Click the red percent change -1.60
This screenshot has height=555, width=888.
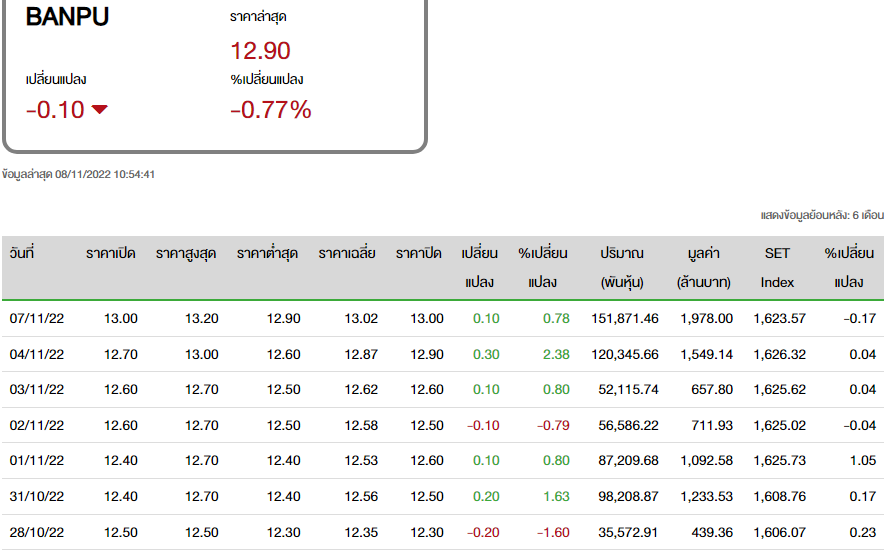pos(553,532)
